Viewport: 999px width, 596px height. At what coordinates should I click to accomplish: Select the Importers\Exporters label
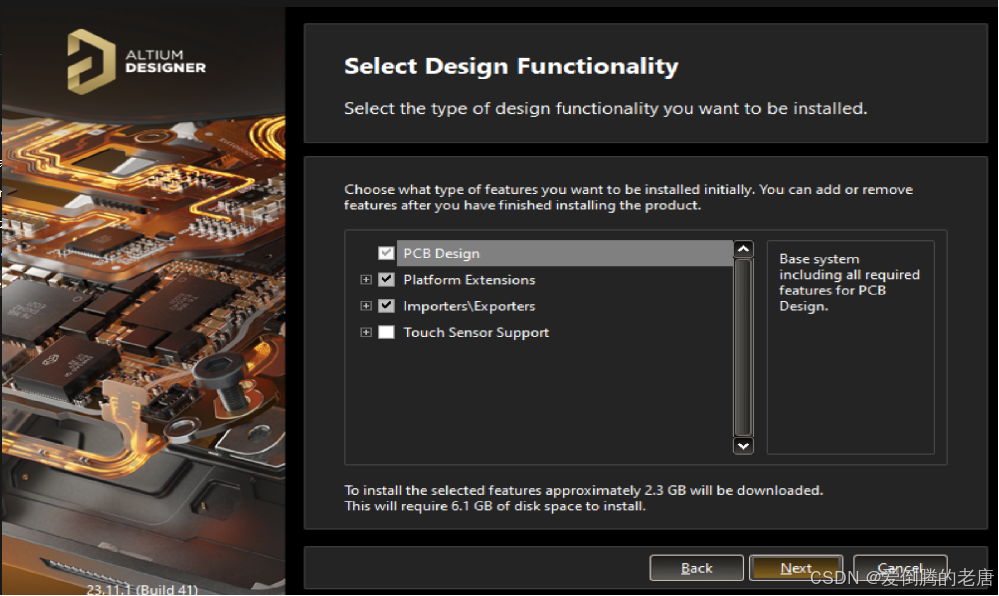point(469,306)
